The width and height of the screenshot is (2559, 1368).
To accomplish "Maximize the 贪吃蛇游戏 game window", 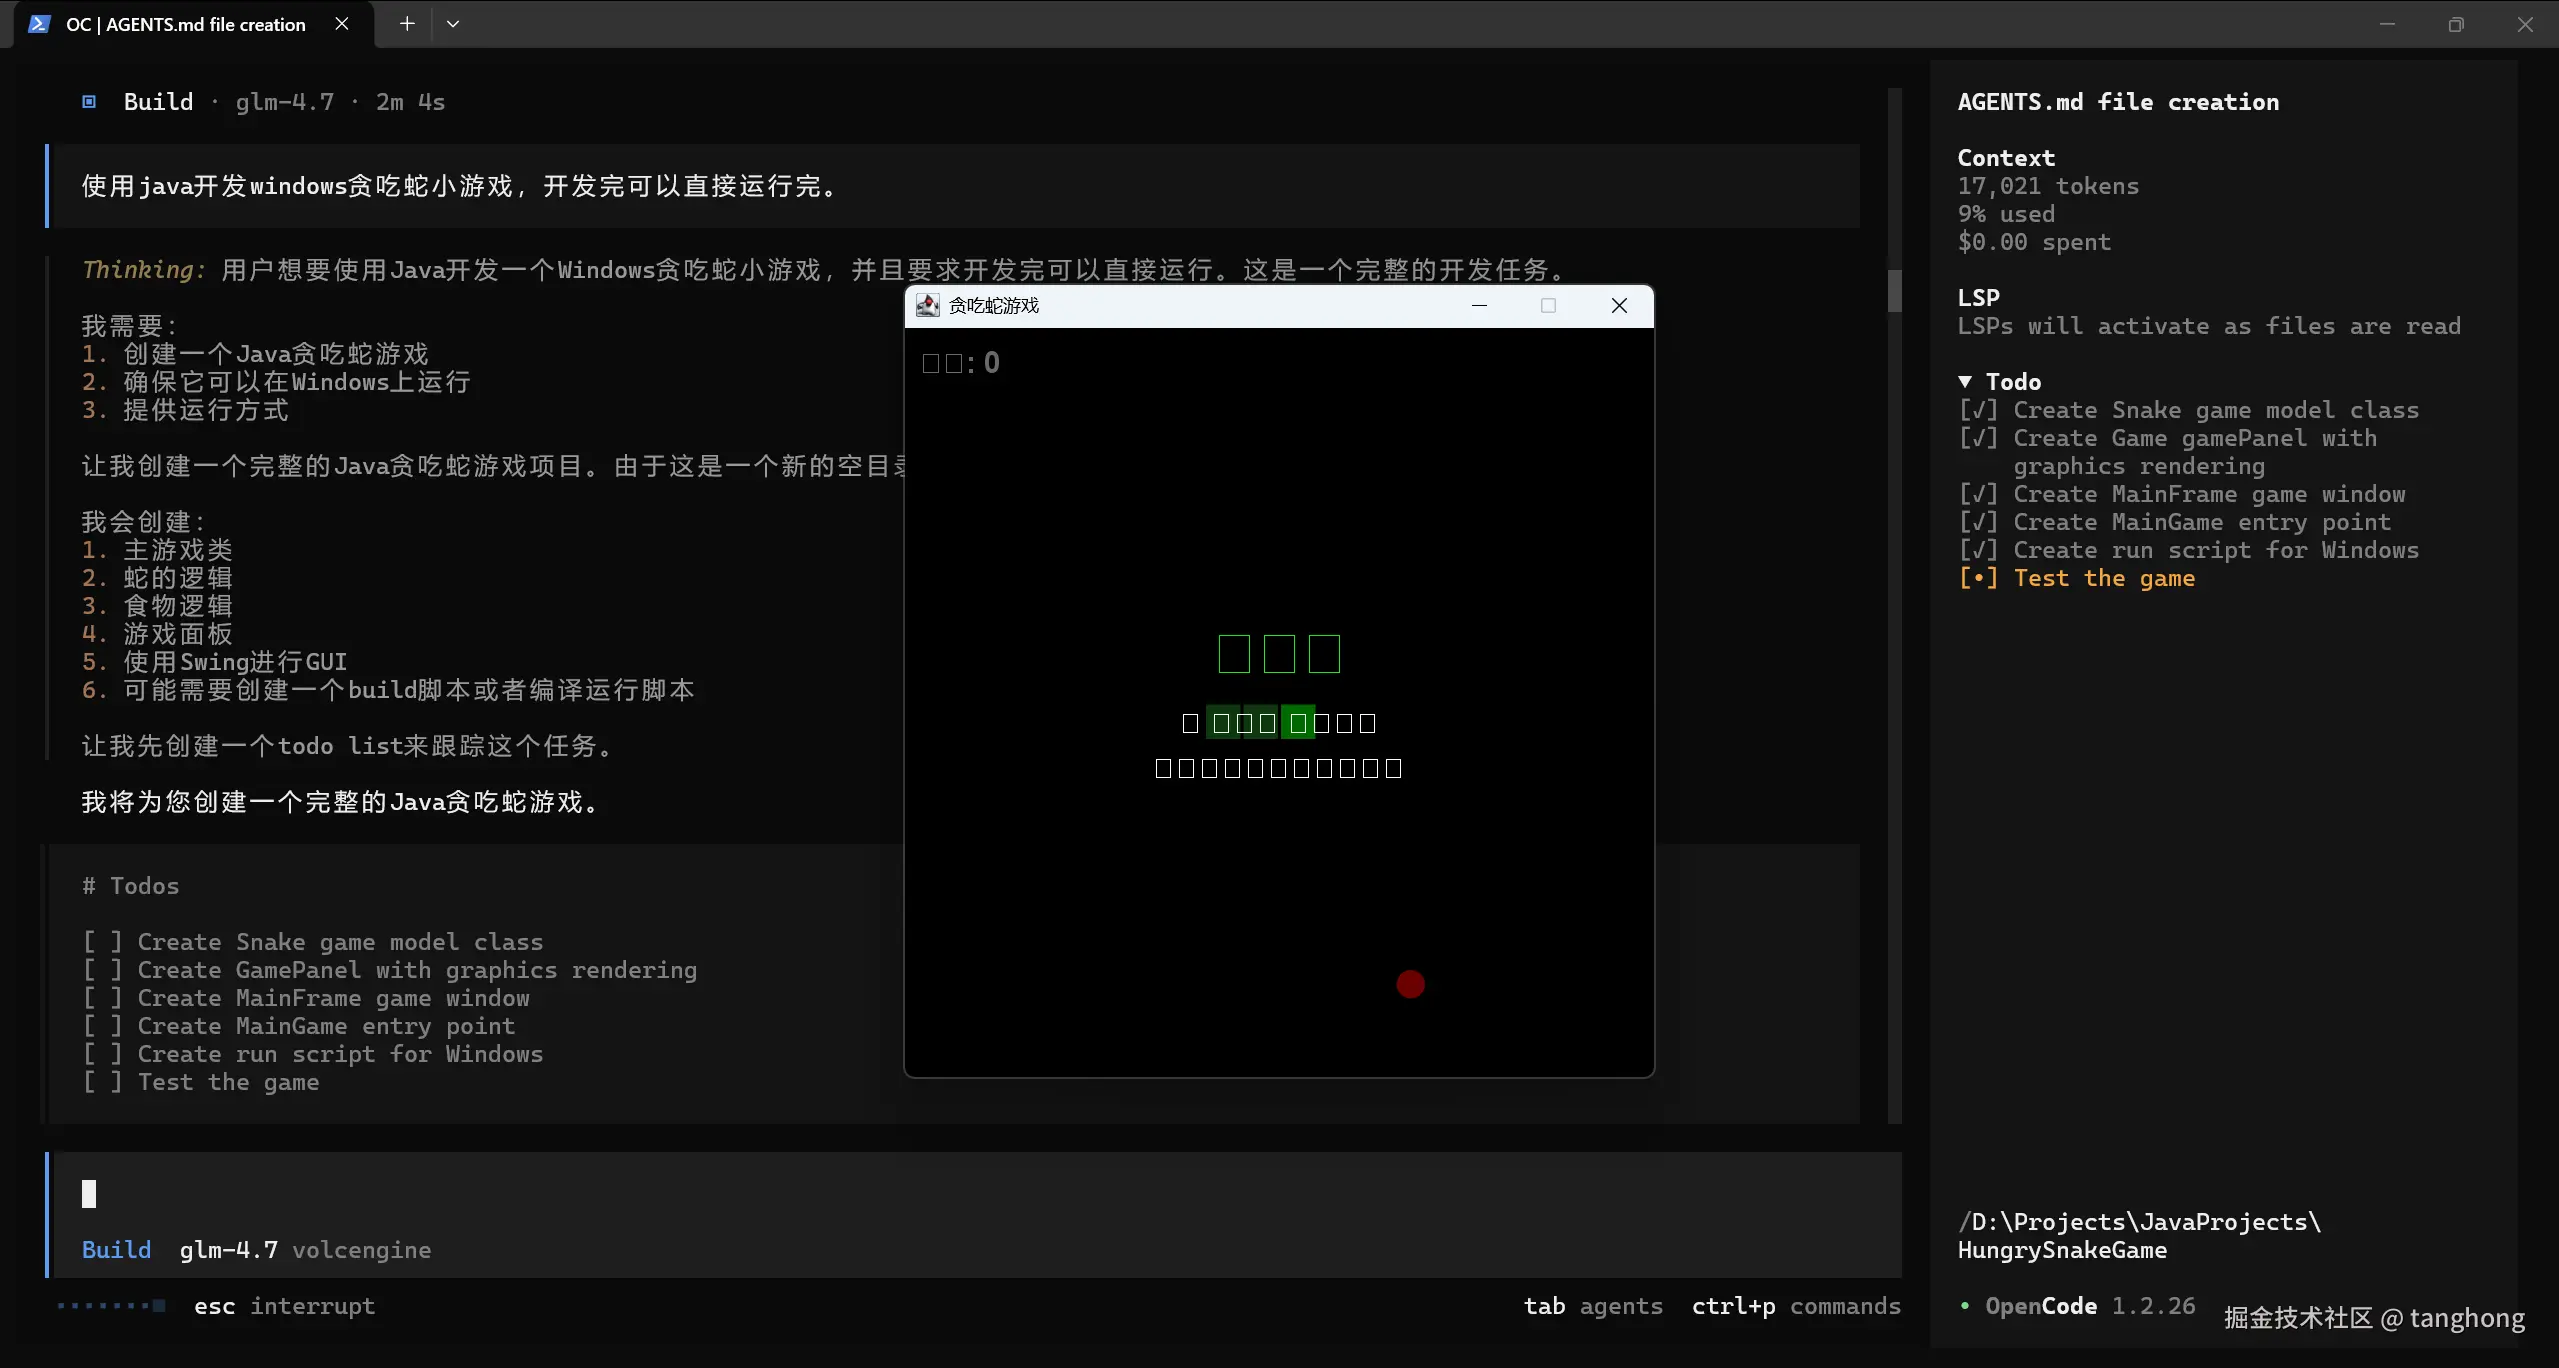I will tap(1548, 306).
